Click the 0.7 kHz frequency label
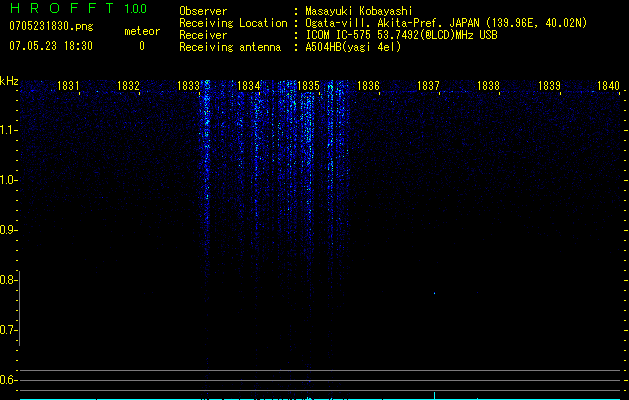 (8, 330)
